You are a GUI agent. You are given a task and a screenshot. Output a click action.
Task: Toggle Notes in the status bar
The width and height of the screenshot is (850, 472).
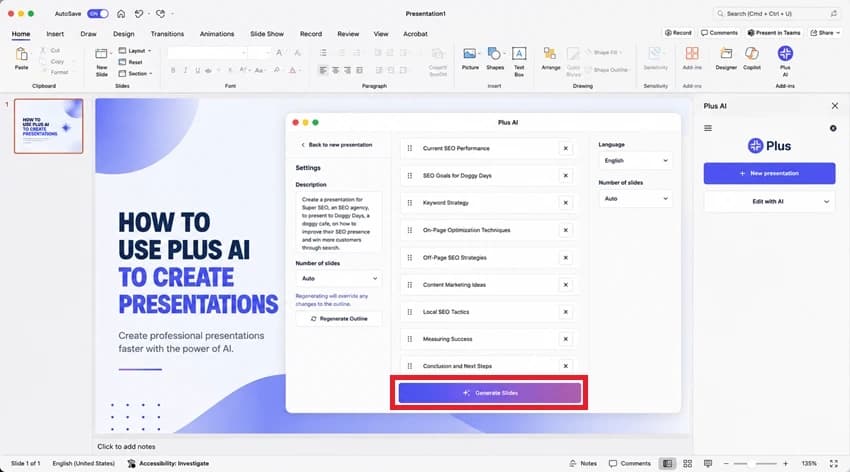tap(583, 463)
